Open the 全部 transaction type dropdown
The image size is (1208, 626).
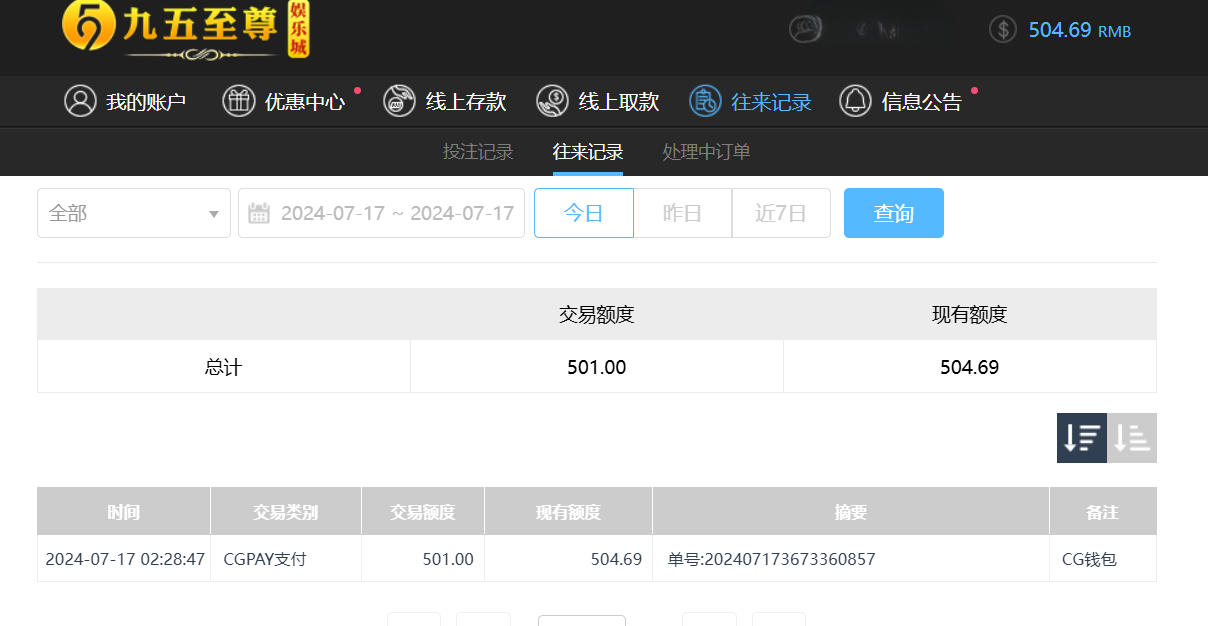[x=134, y=212]
